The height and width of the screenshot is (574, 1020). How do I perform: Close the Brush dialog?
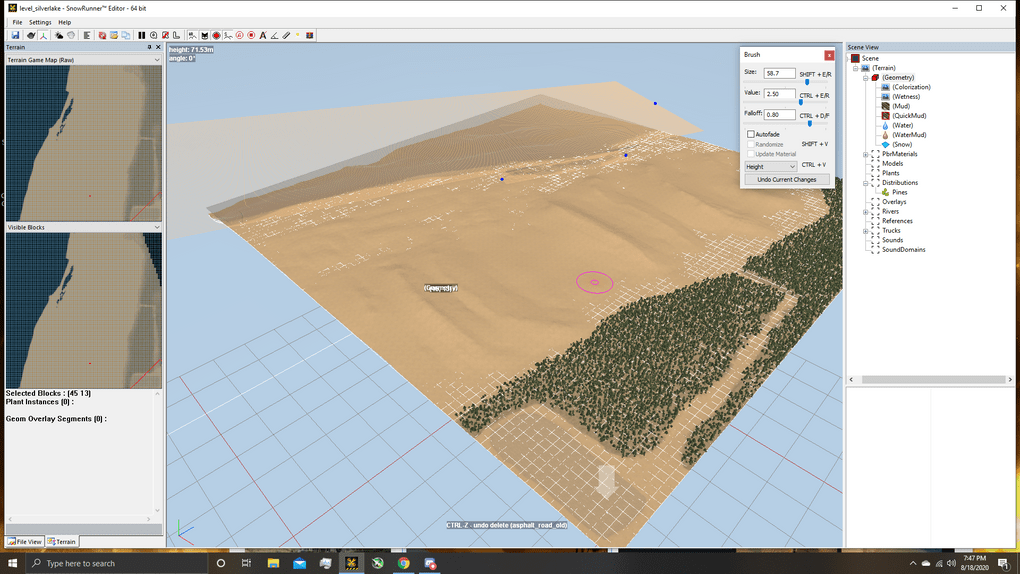[829, 55]
